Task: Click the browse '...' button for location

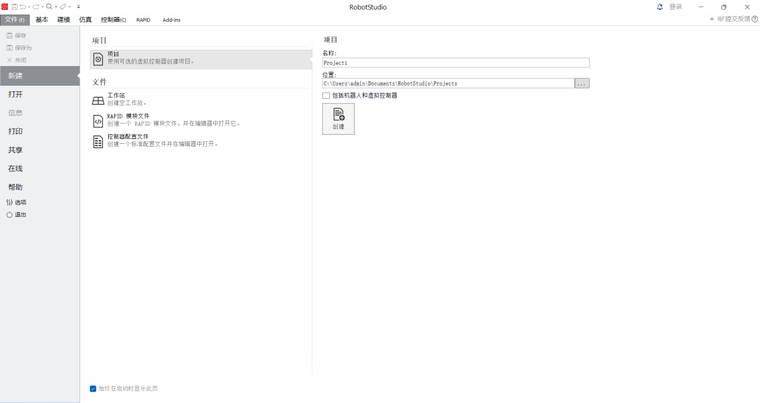Action: tap(582, 83)
